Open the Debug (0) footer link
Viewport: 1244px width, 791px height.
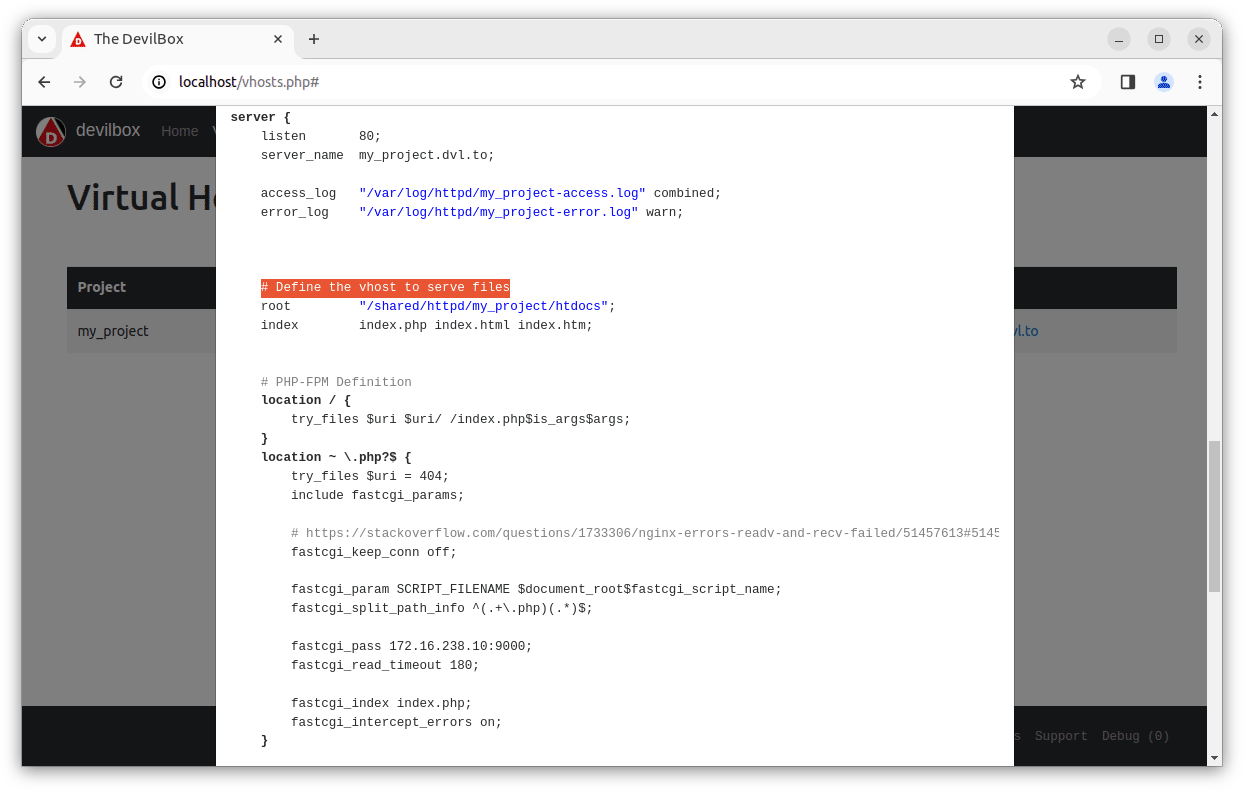[1135, 736]
